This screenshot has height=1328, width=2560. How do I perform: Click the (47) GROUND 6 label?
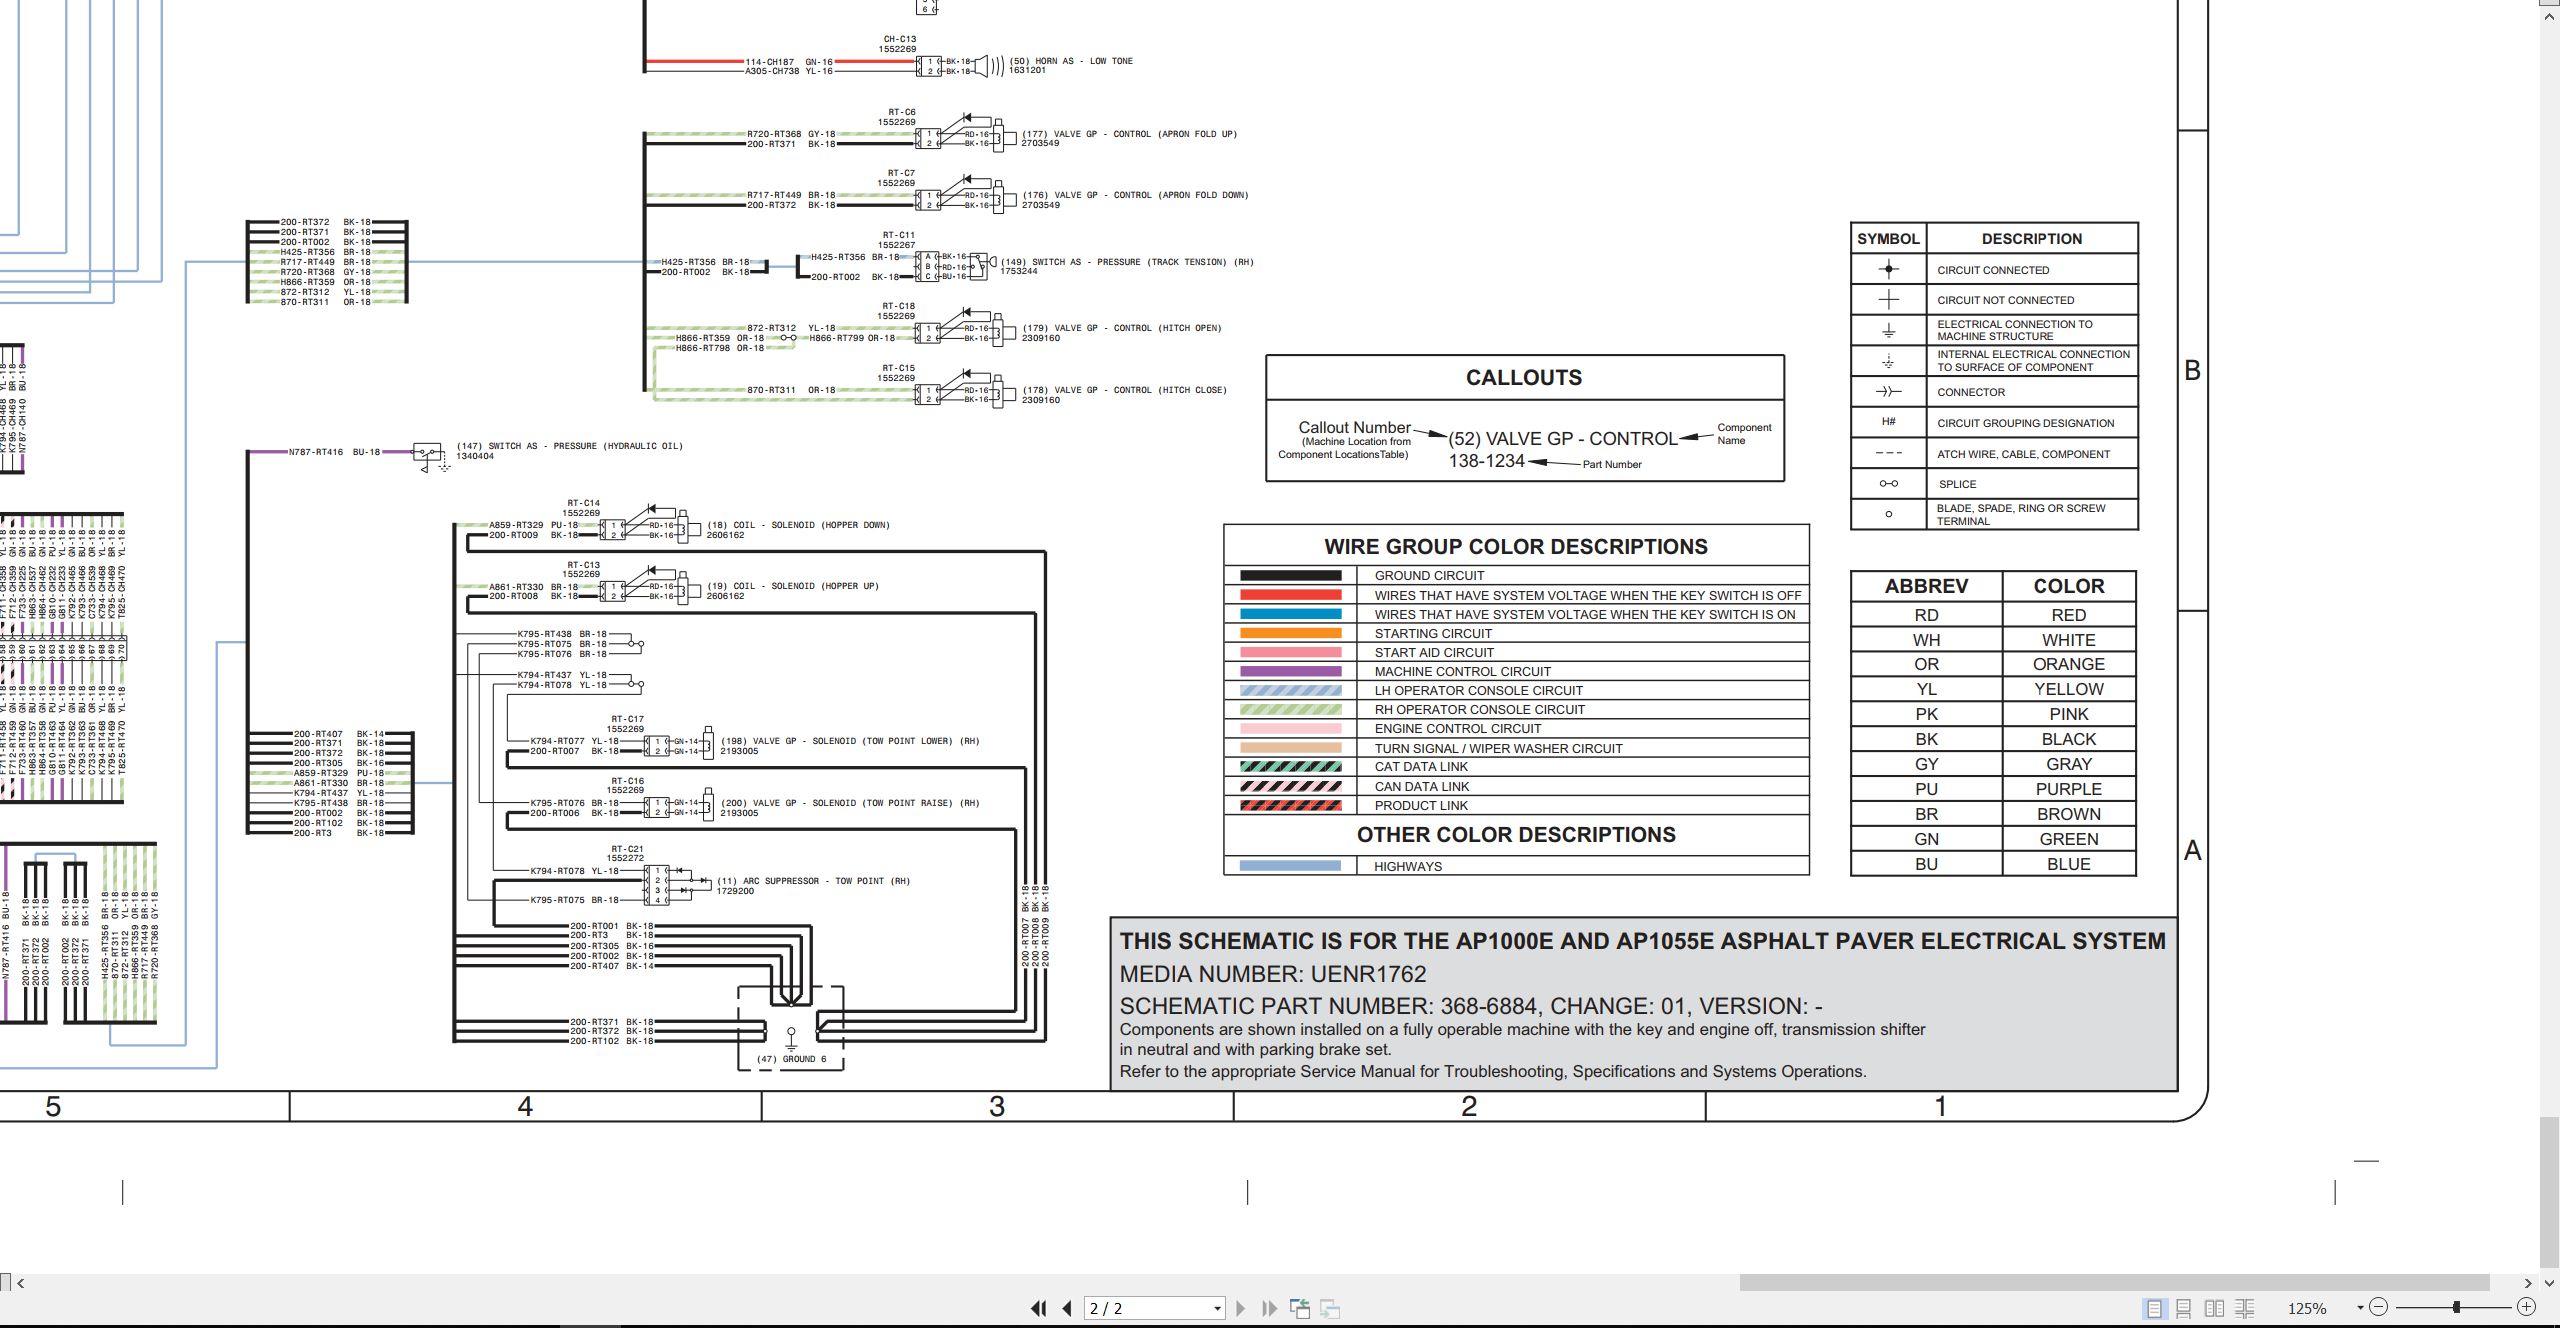click(791, 1059)
